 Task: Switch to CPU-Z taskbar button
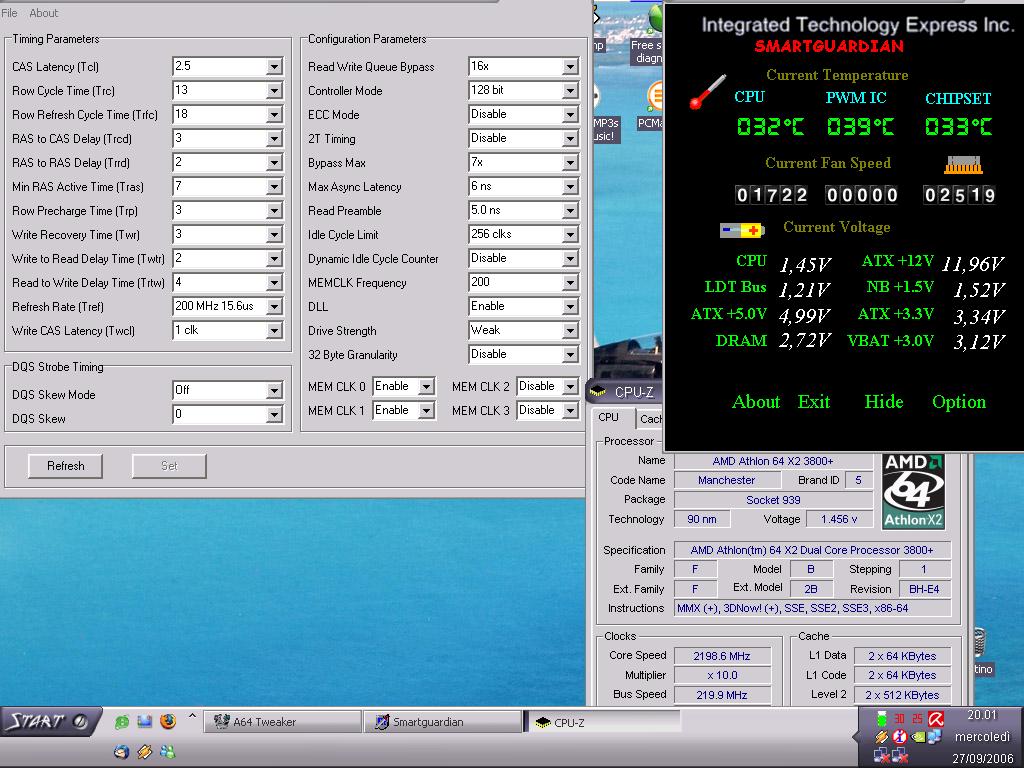(x=602, y=722)
